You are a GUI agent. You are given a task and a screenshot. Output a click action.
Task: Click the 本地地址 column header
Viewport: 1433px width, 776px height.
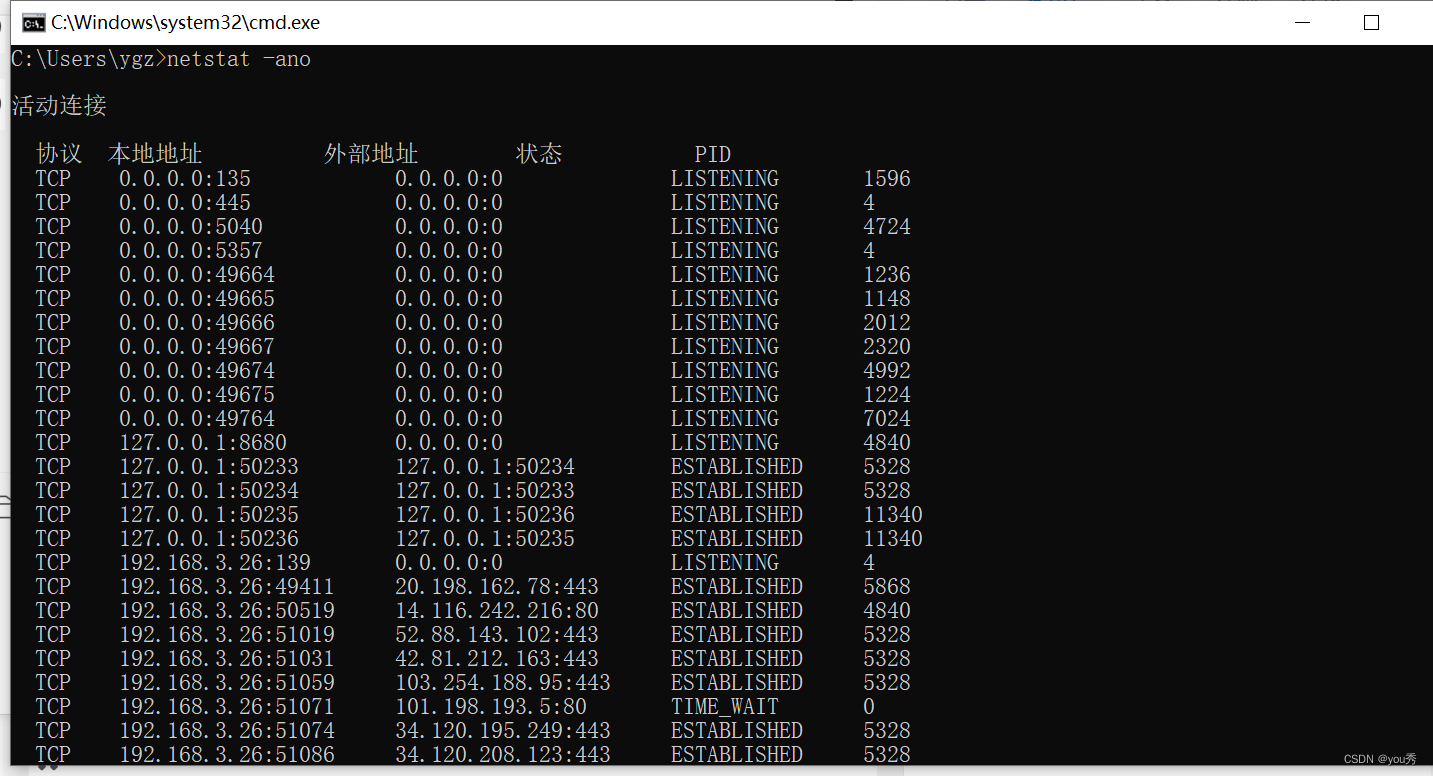[155, 154]
